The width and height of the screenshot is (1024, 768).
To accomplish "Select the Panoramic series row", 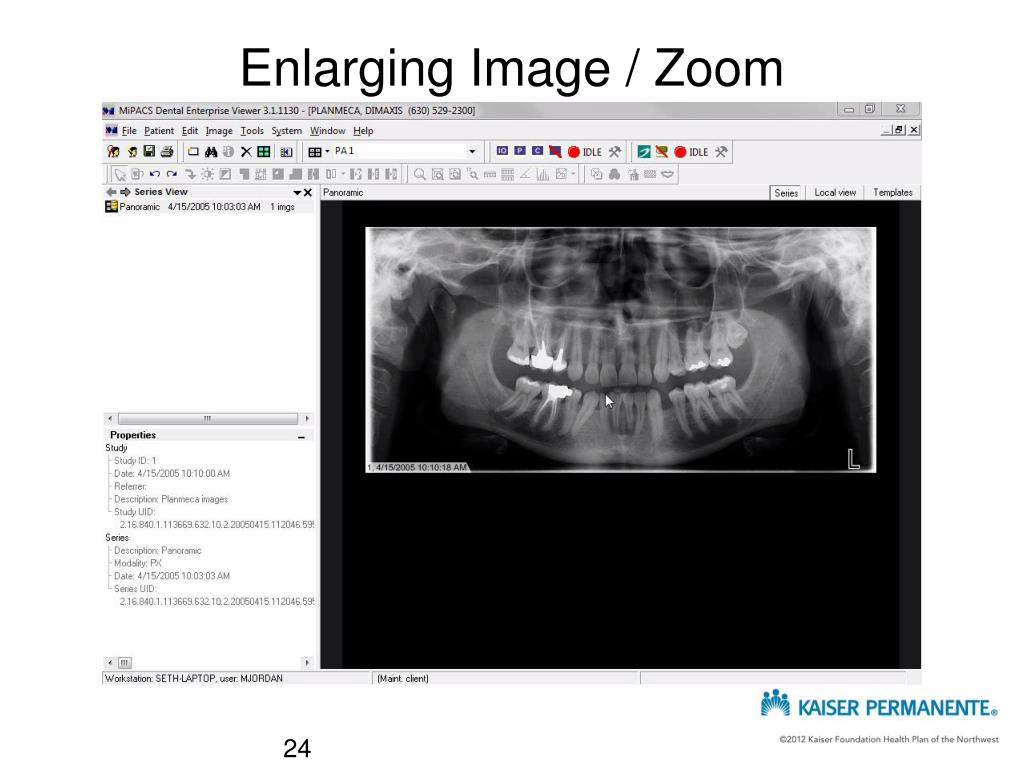I will point(209,207).
